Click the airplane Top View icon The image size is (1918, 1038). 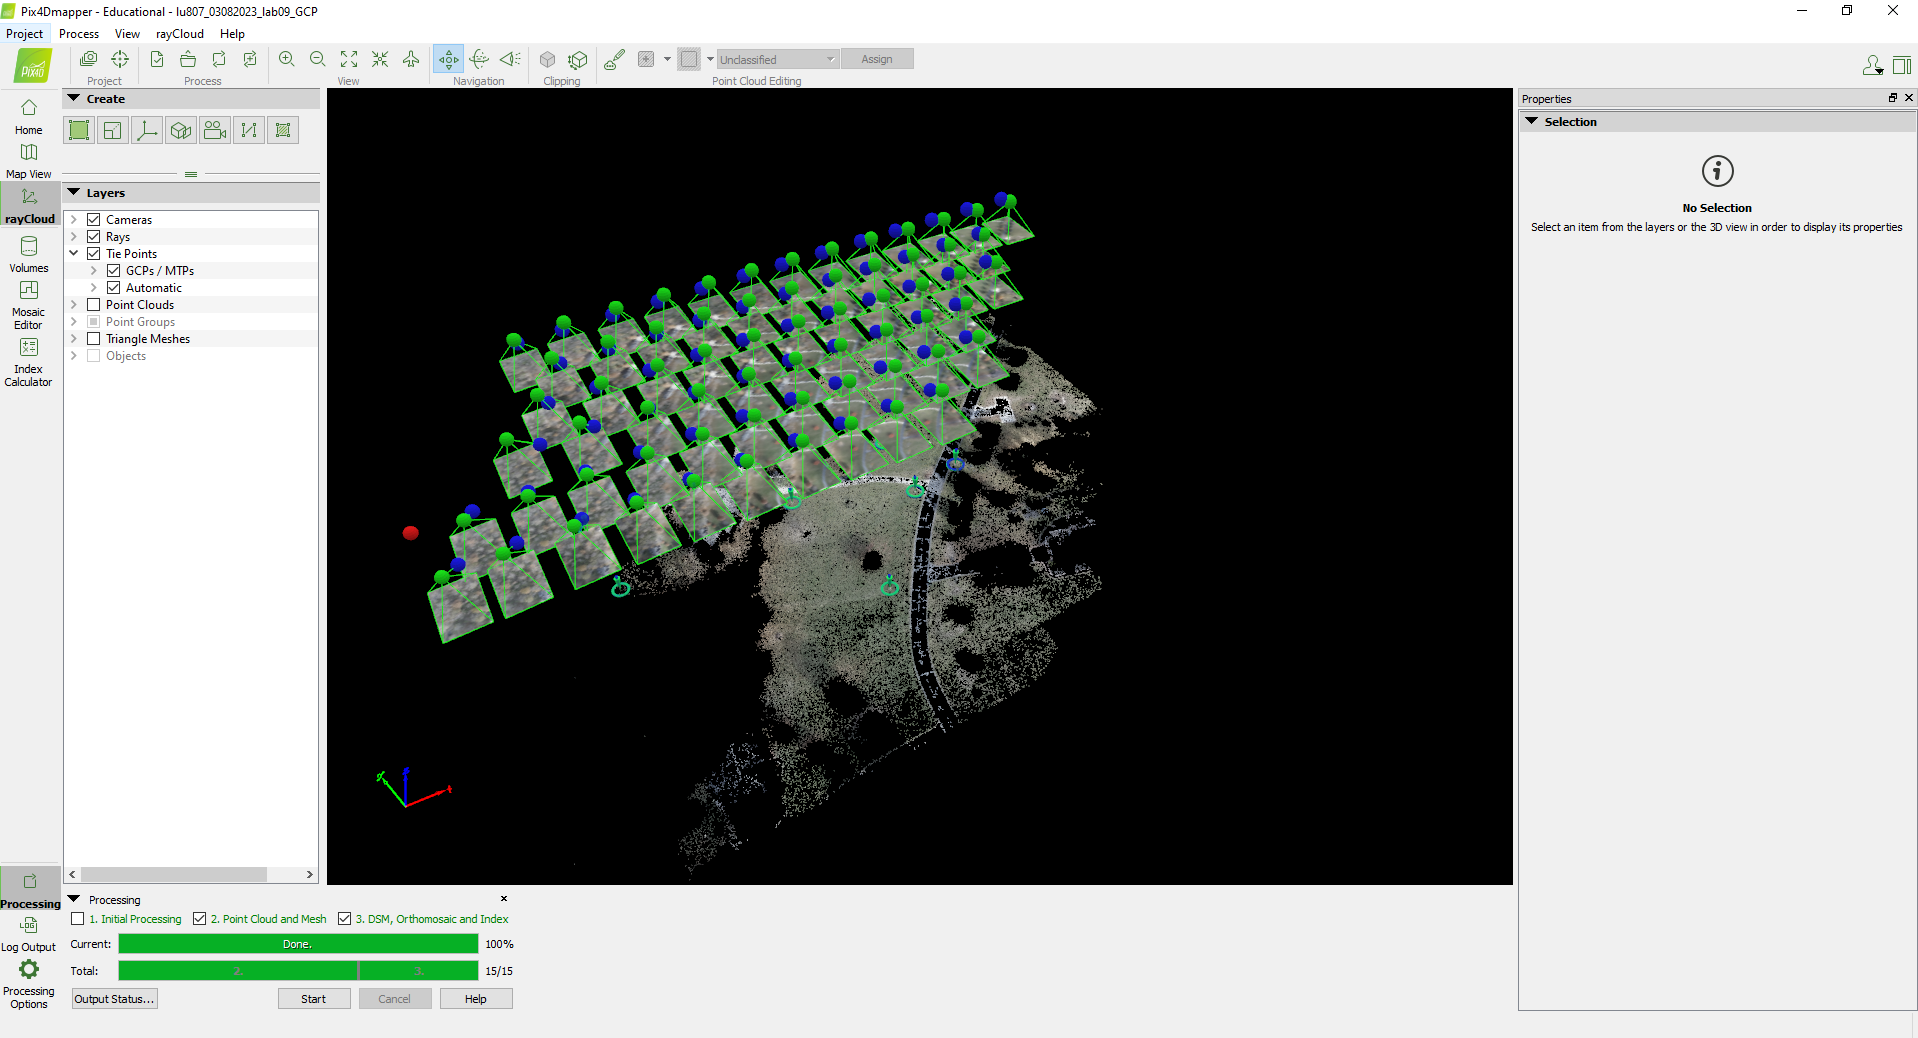(411, 59)
